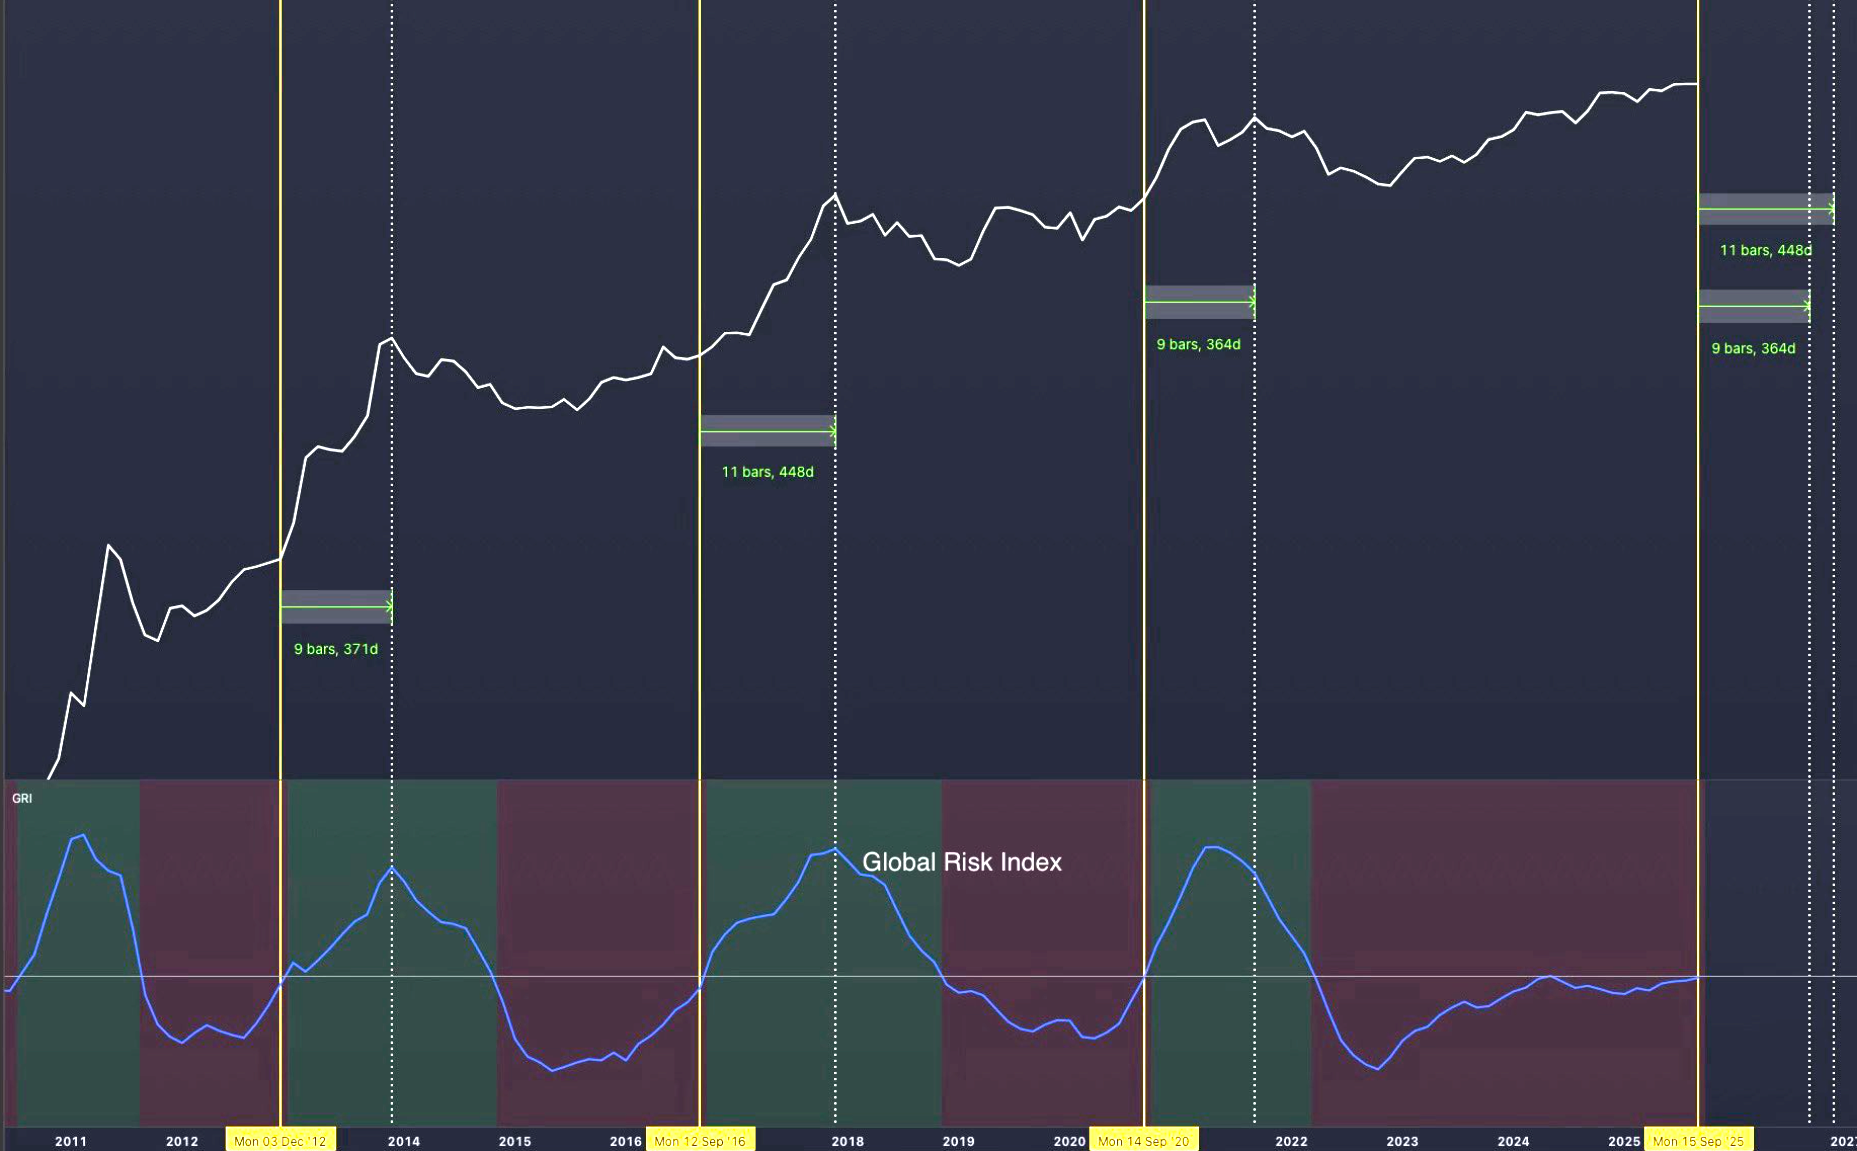The image size is (1857, 1151).
Task: Click the Mon 14 Sep '20 date label
Action: [x=1144, y=1141]
